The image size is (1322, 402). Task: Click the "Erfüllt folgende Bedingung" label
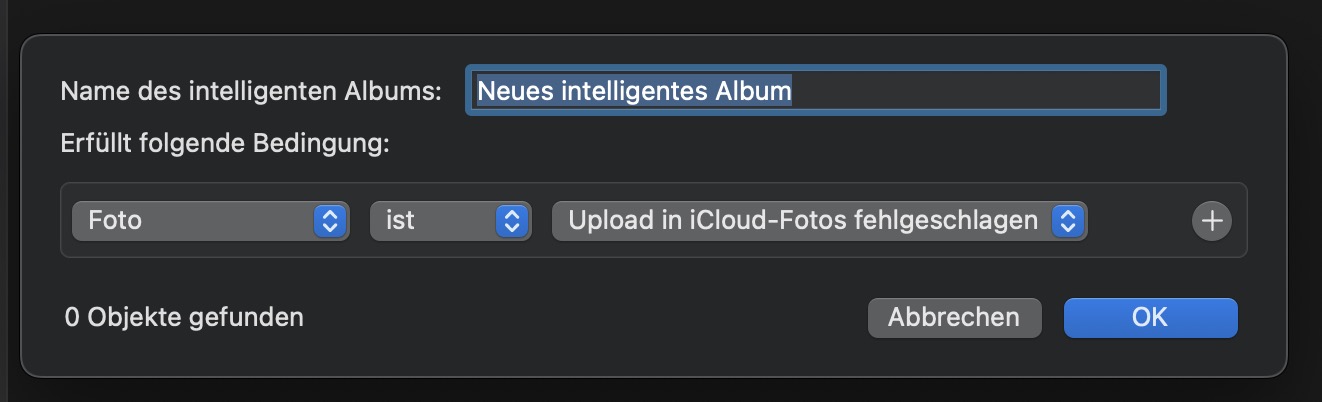pyautogui.click(x=224, y=144)
